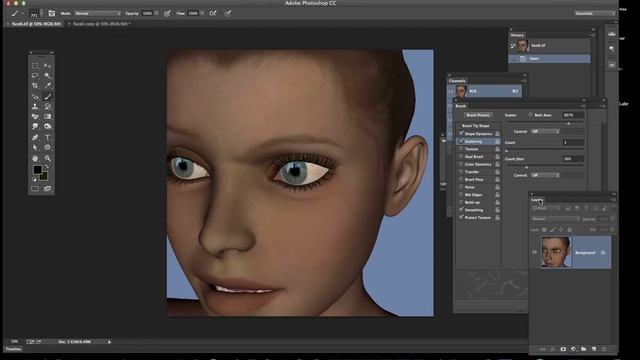
Task: Open Count Jitter Control dropdown
Action: pyautogui.click(x=545, y=175)
